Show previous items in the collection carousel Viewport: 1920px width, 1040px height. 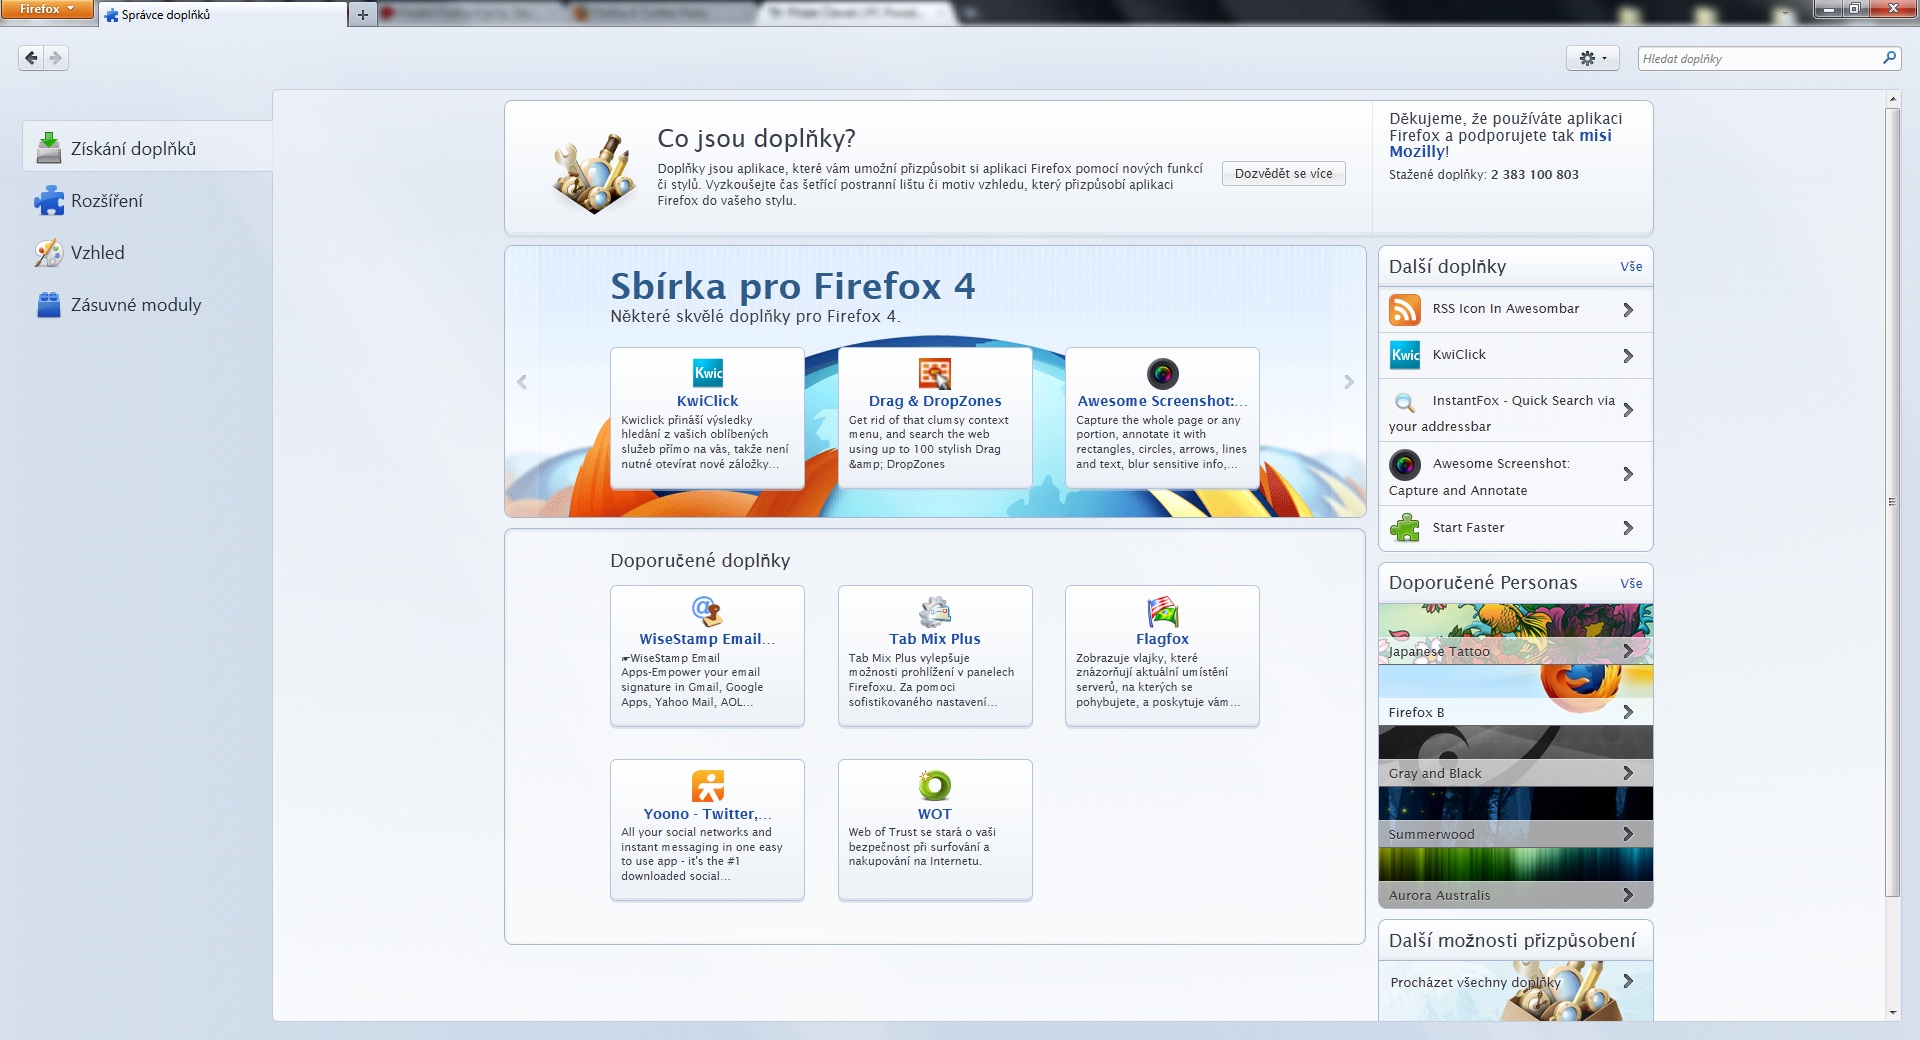522,382
